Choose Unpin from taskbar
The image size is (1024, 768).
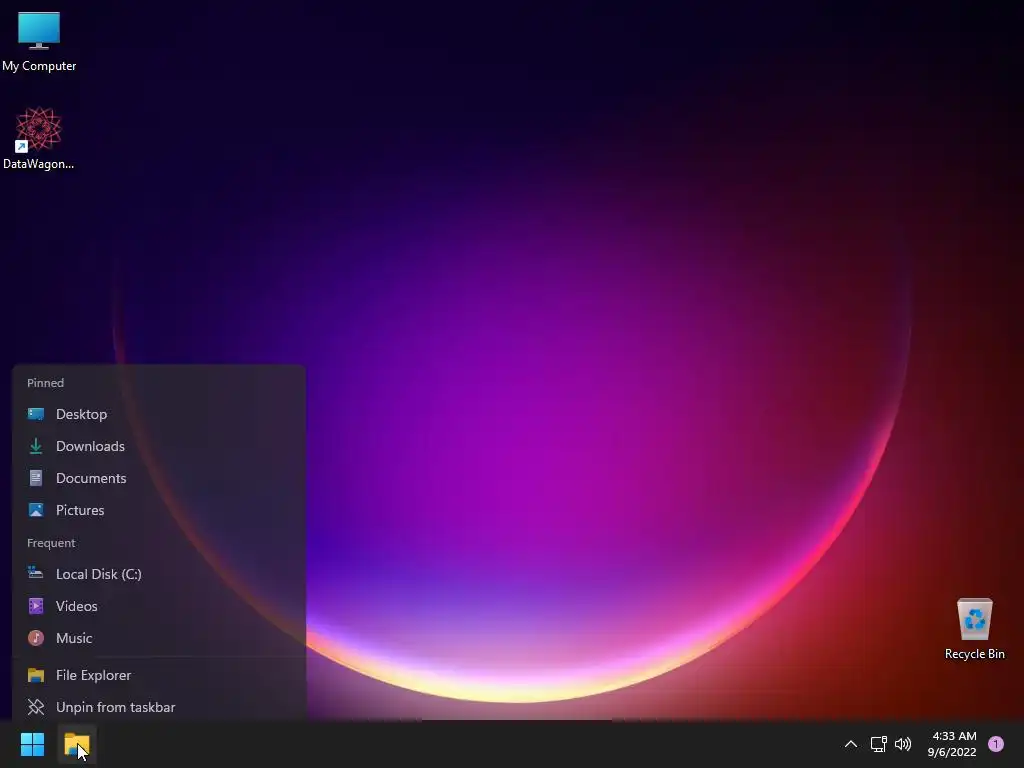[159, 707]
